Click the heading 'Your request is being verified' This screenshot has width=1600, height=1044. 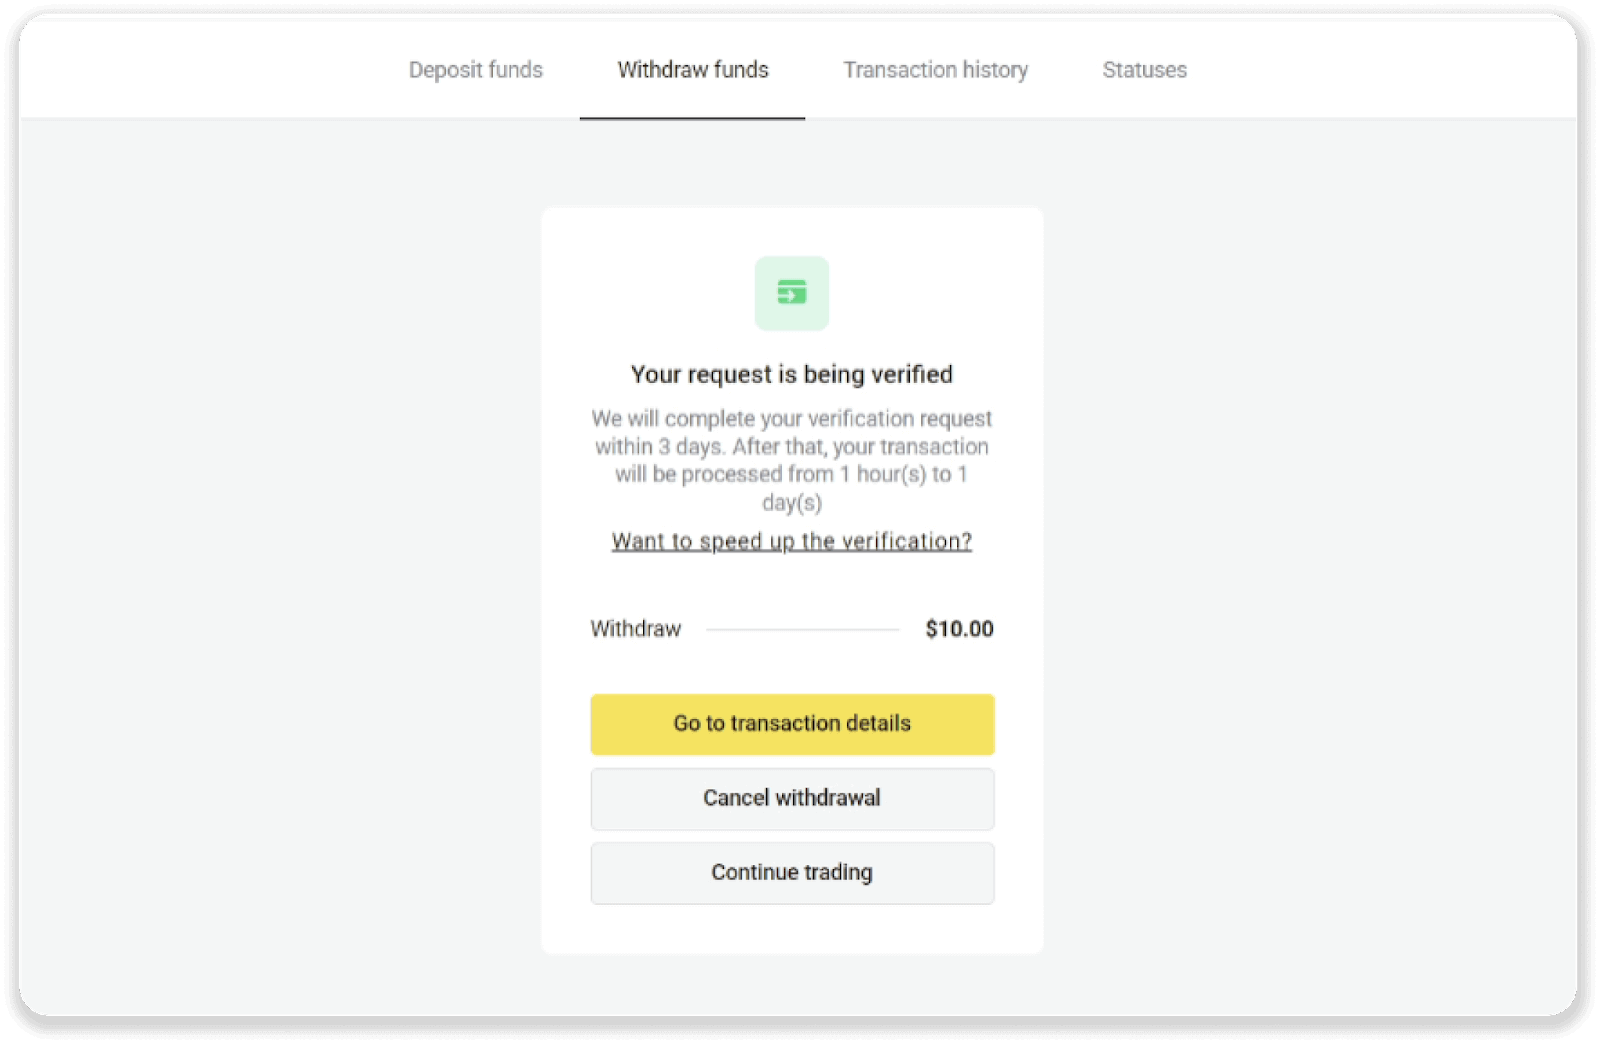point(791,374)
